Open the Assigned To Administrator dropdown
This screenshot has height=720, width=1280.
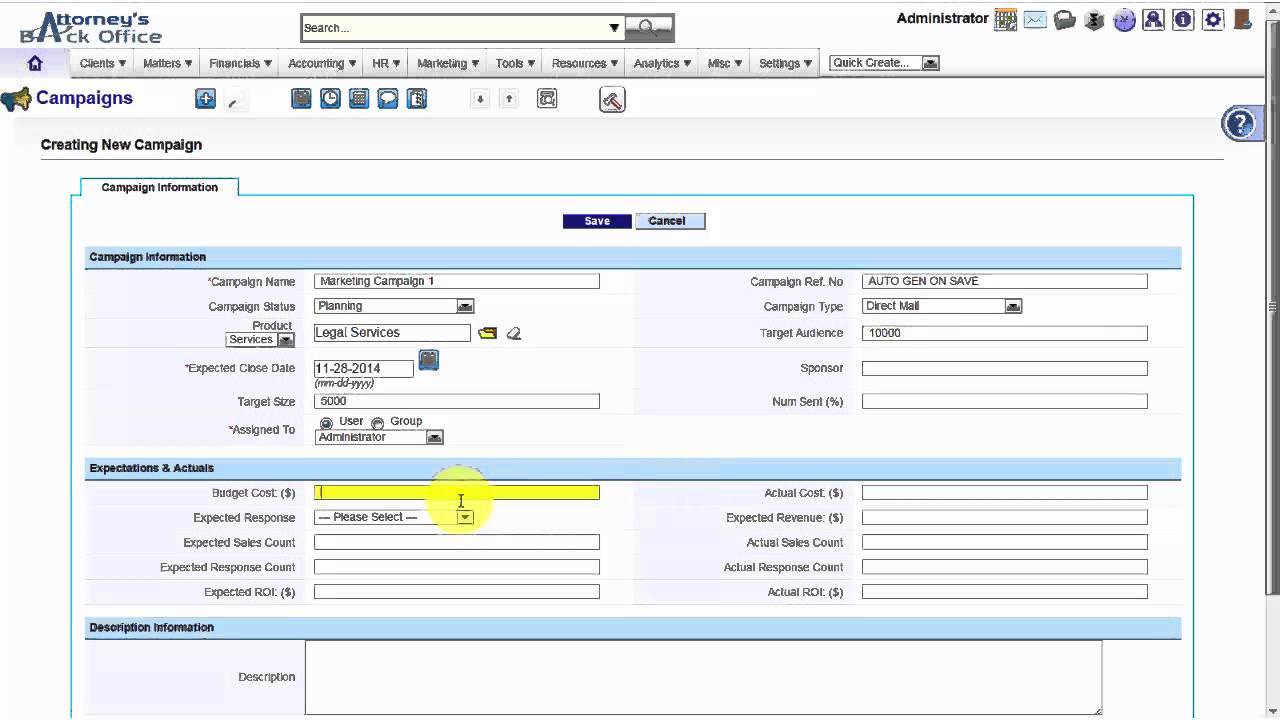[379, 437]
